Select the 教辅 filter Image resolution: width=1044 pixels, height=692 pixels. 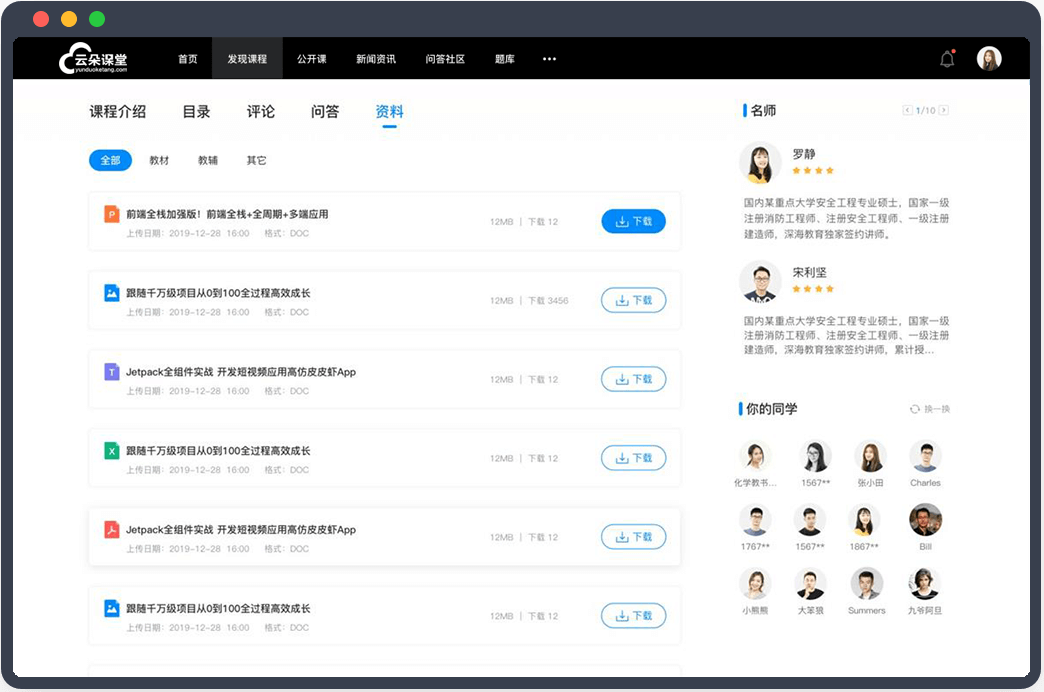[x=208, y=161]
